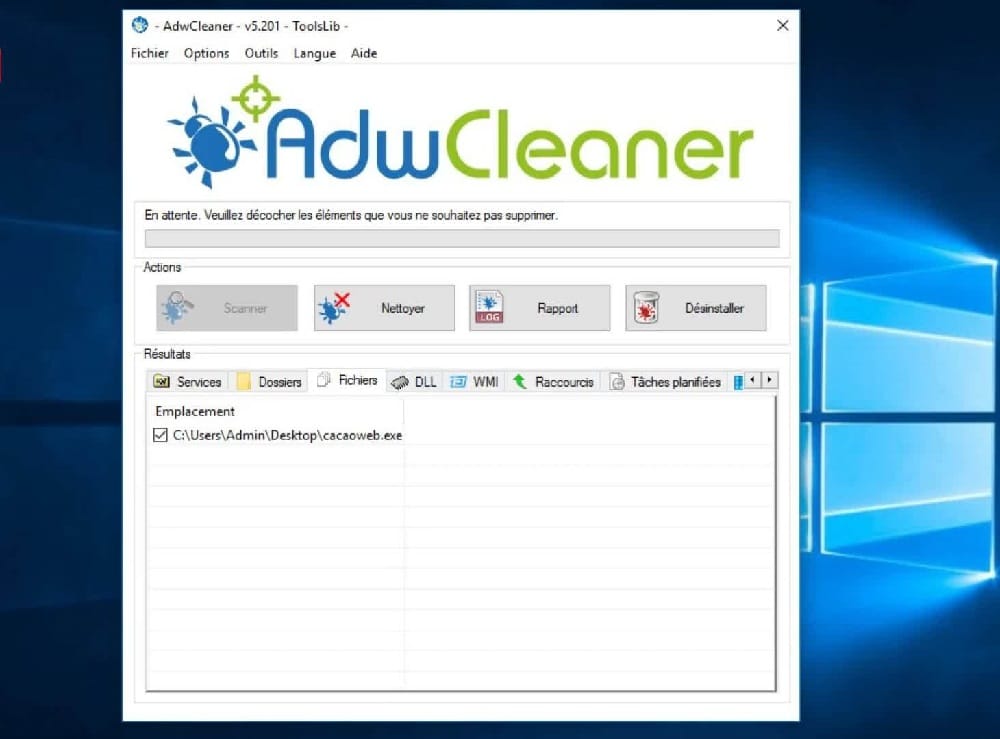
Task: Click the Rapport button
Action: pos(540,308)
